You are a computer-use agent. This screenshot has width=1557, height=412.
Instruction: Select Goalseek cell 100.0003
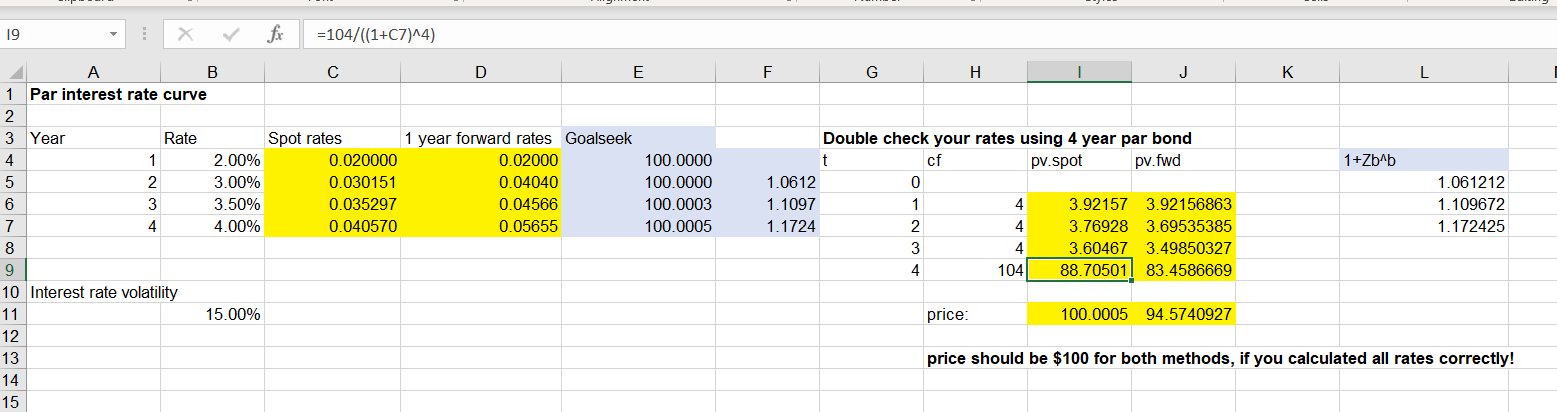pos(638,204)
